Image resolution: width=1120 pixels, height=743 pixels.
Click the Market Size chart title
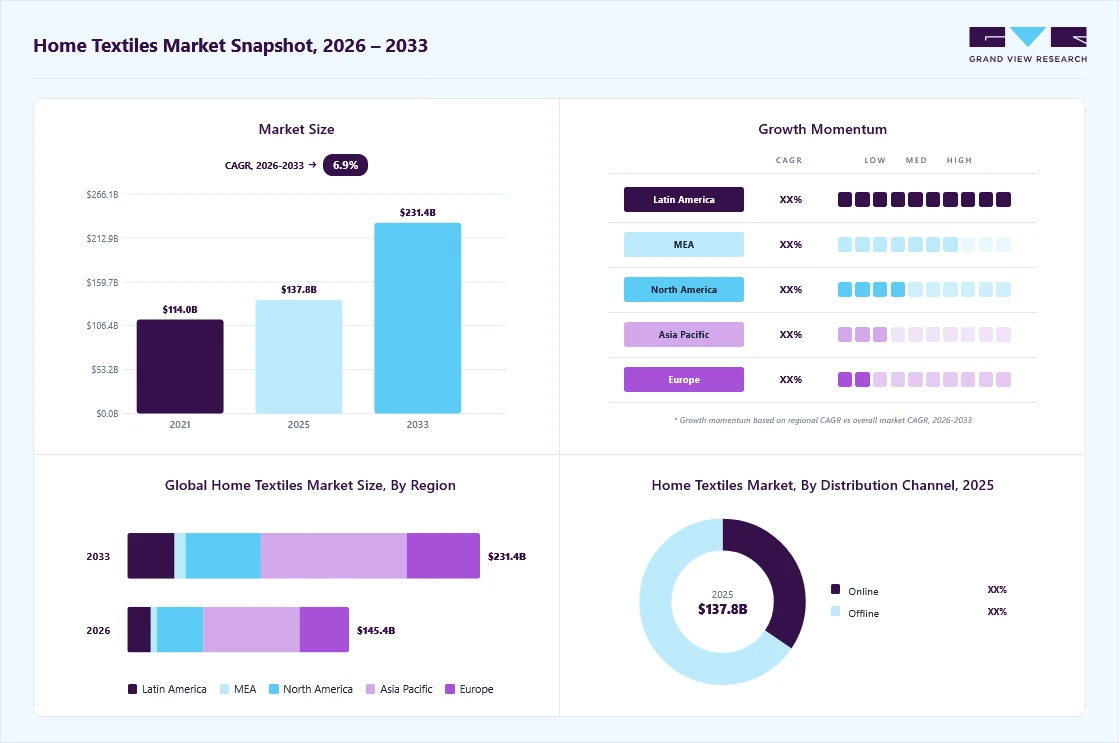[x=296, y=129]
